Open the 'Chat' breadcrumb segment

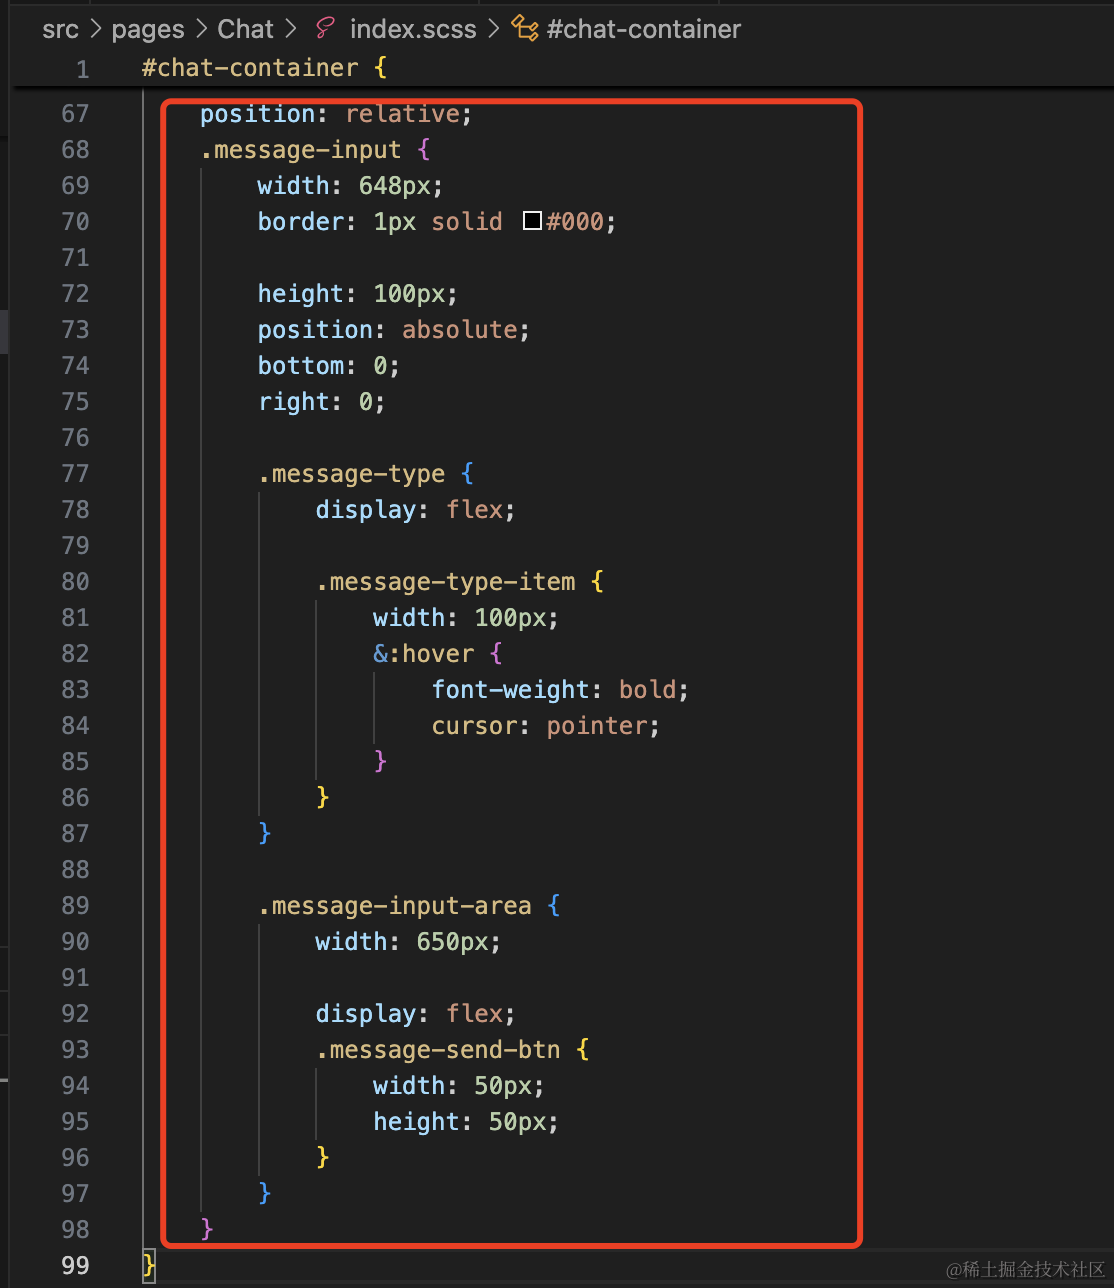pyautogui.click(x=245, y=29)
